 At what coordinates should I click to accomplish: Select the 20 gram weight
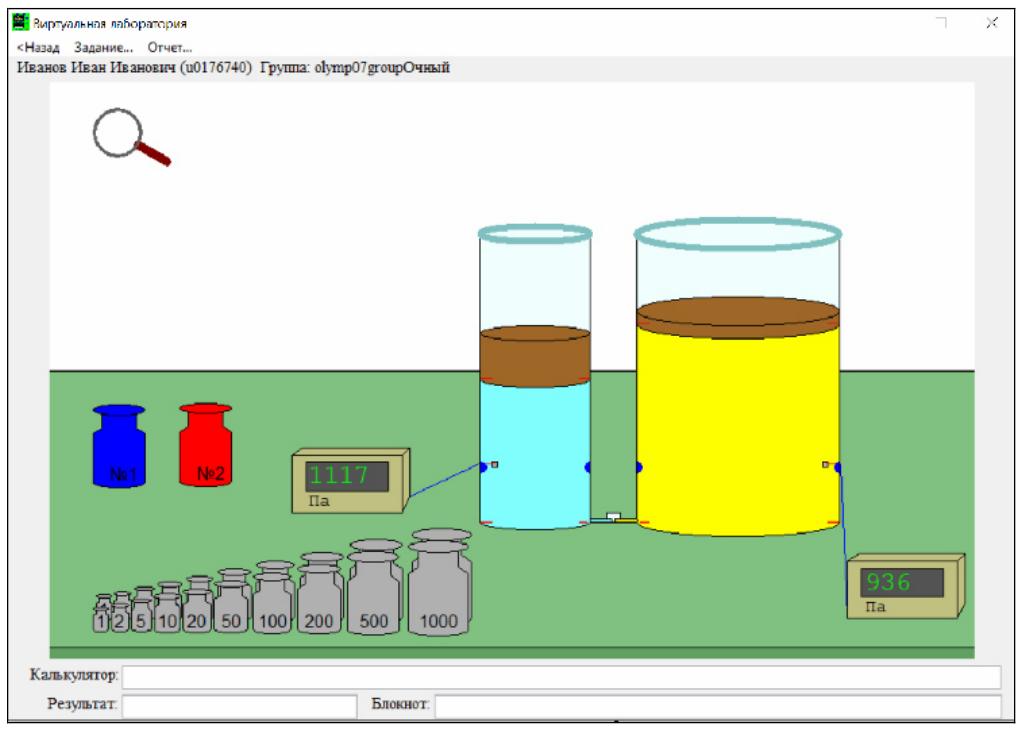pos(197,604)
